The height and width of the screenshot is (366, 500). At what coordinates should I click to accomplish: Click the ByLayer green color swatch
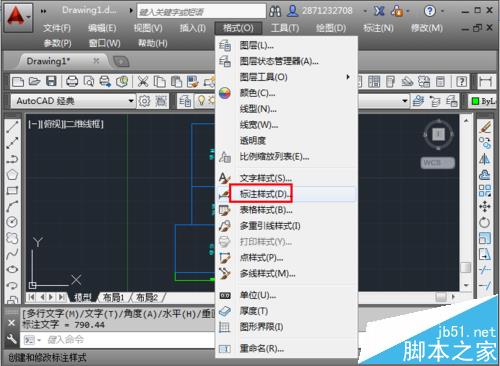click(x=475, y=101)
